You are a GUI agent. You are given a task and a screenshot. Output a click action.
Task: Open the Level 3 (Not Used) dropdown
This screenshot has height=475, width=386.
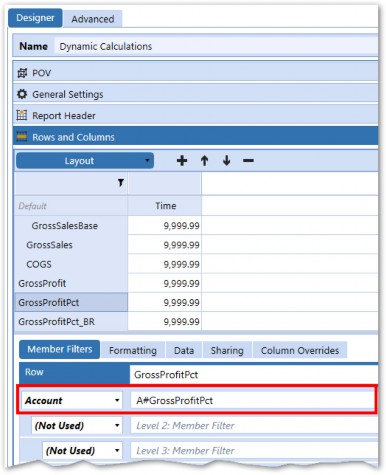tap(82, 450)
